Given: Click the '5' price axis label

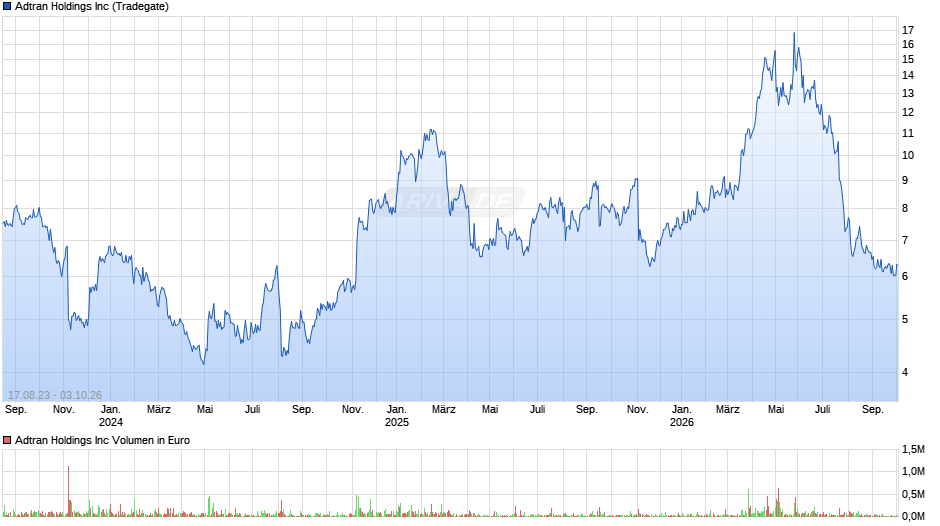Looking at the screenshot, I should click(x=905, y=320).
